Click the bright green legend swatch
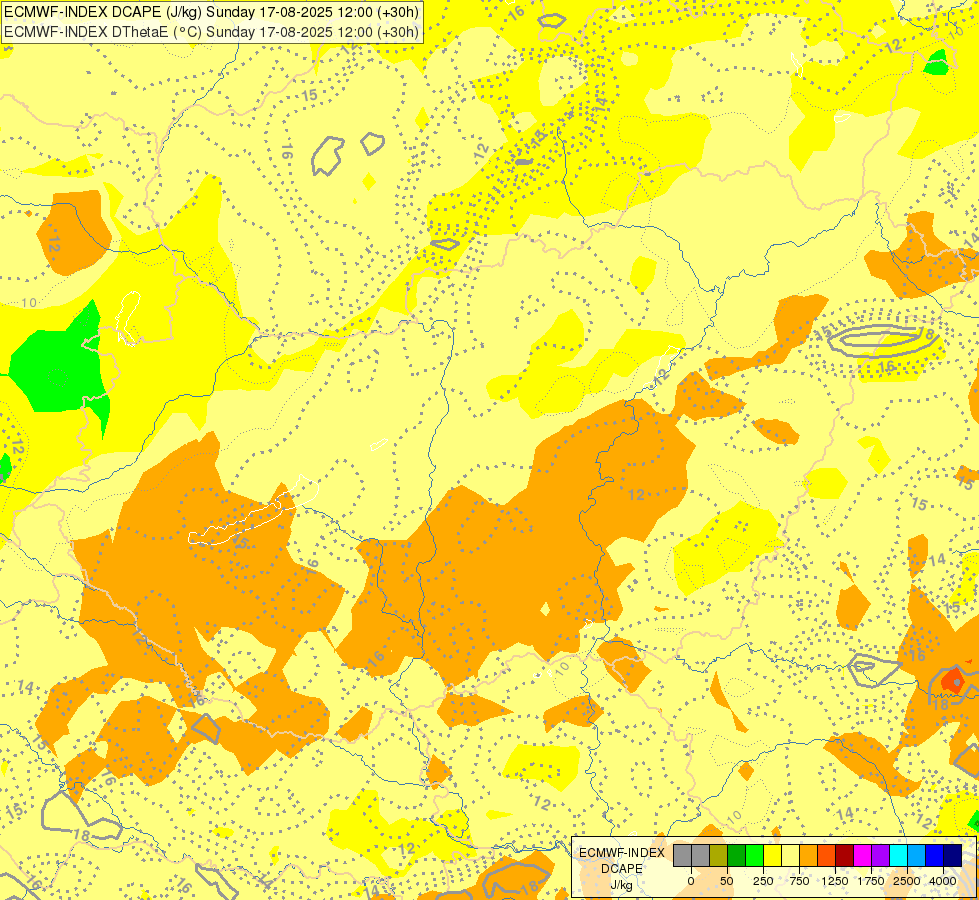The image size is (979, 900). (754, 855)
